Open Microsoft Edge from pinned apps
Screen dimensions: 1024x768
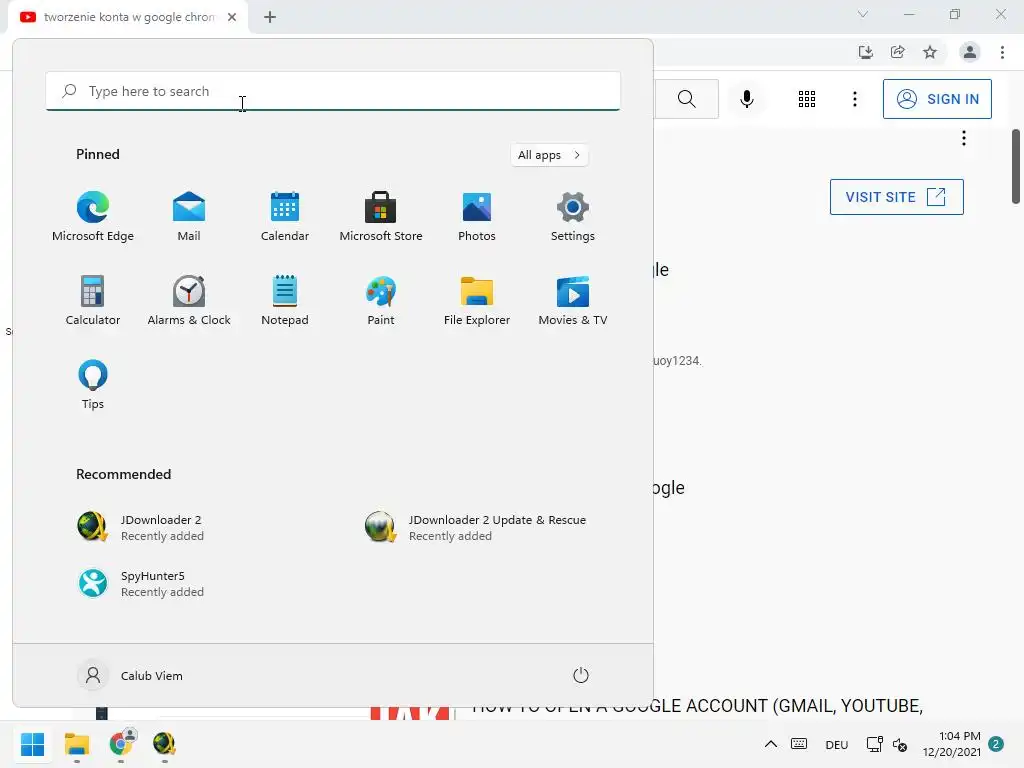pos(93,217)
